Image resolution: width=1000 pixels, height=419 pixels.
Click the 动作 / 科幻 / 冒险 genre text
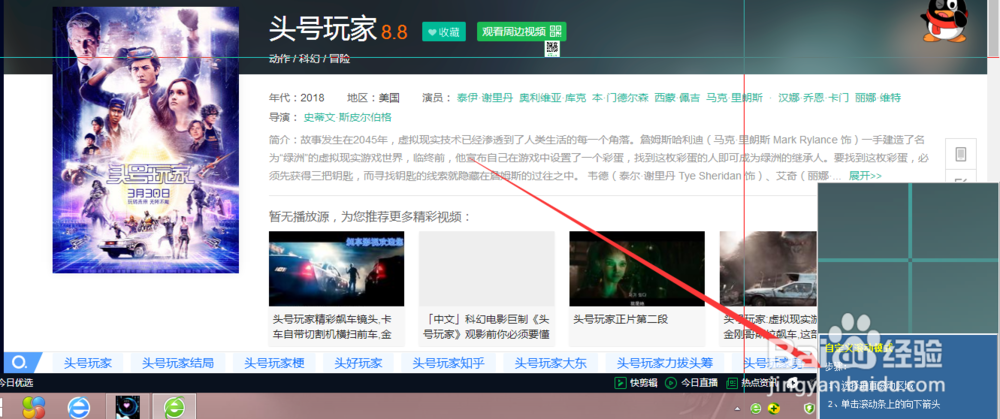pos(309,59)
